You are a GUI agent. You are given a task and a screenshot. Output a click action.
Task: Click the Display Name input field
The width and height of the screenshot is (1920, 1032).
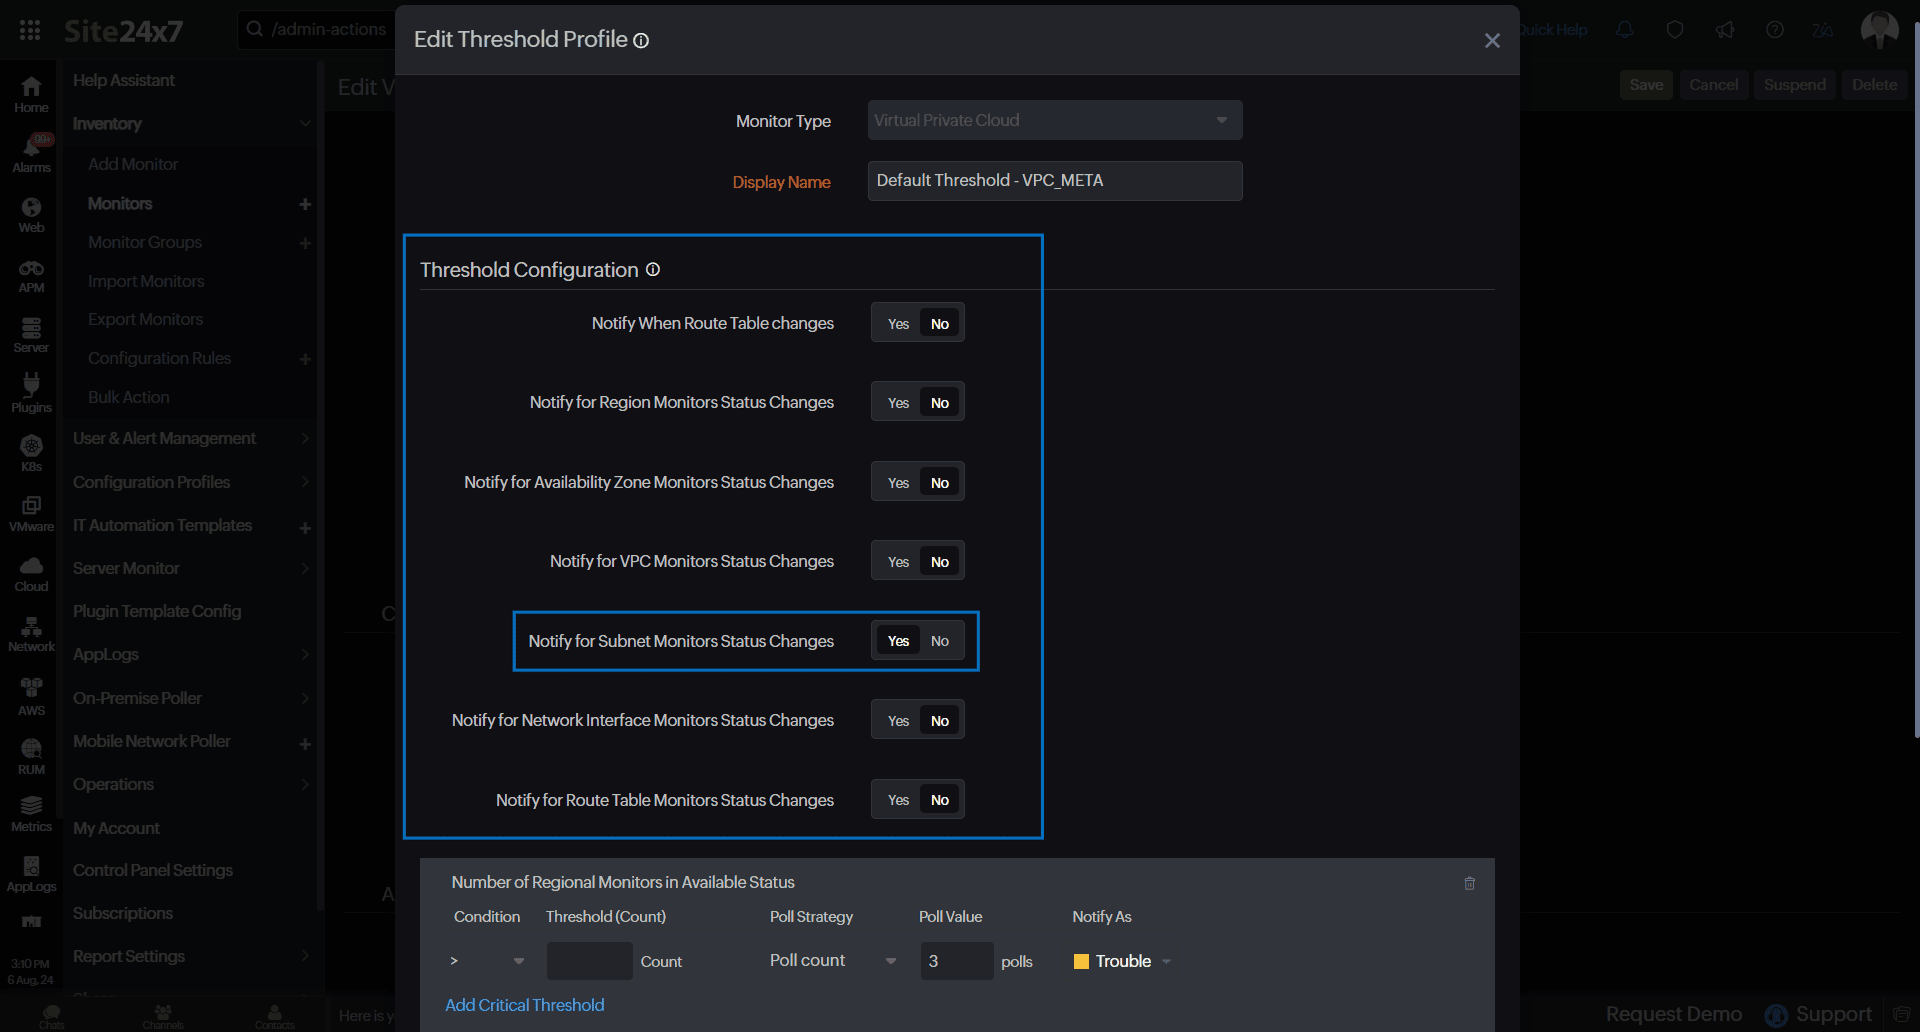tap(1054, 181)
